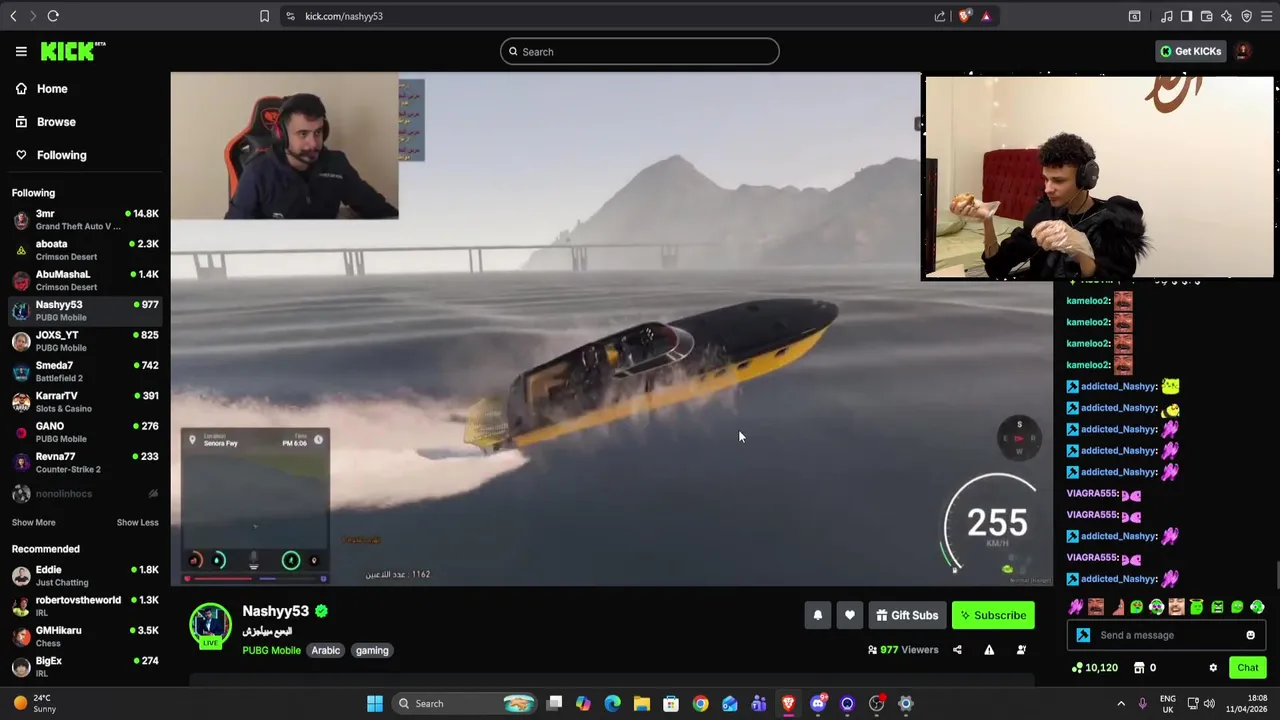This screenshot has height=720, width=1280.
Task: Open the Following page in the sidebar
Action: point(84,155)
